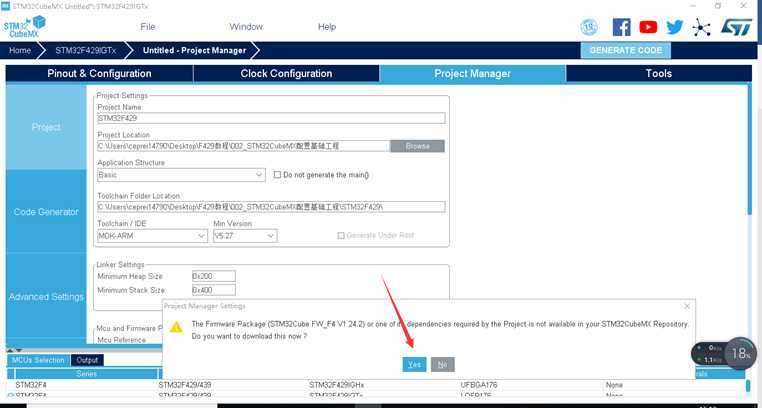Screen dimensions: 762x408
Task: Switch to the Tools tab
Action: [659, 74]
